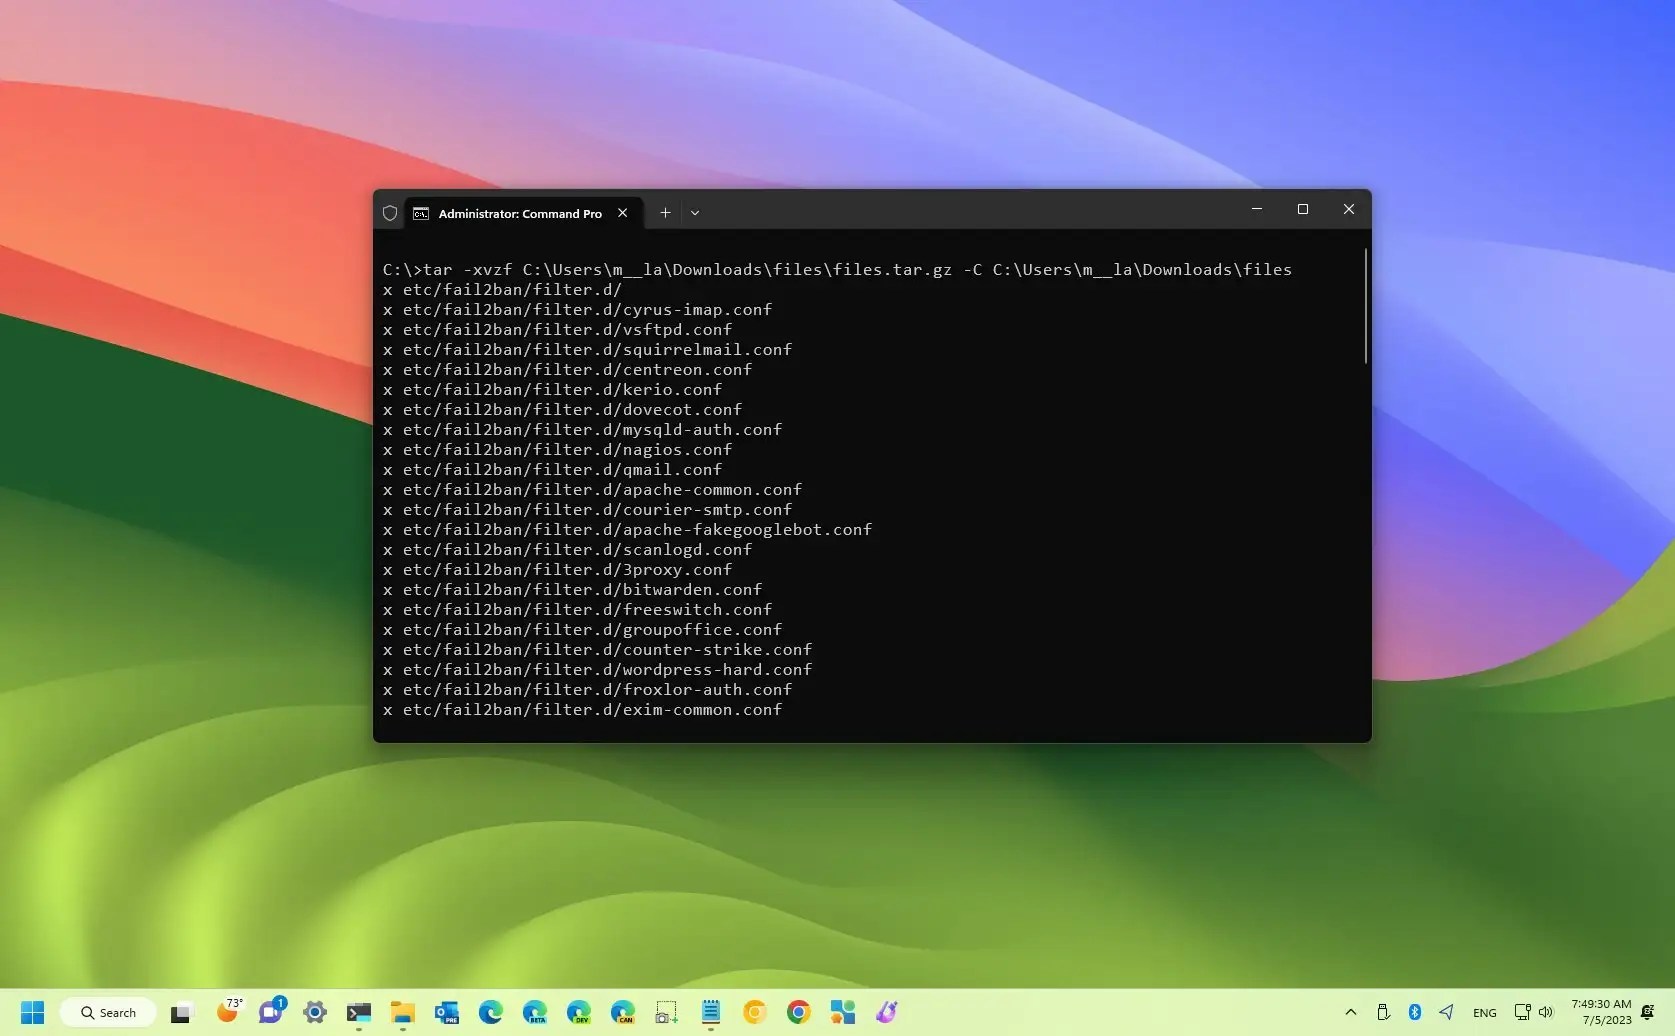
Task: Open Windows Terminal from the taskbar
Action: pyautogui.click(x=358, y=1012)
